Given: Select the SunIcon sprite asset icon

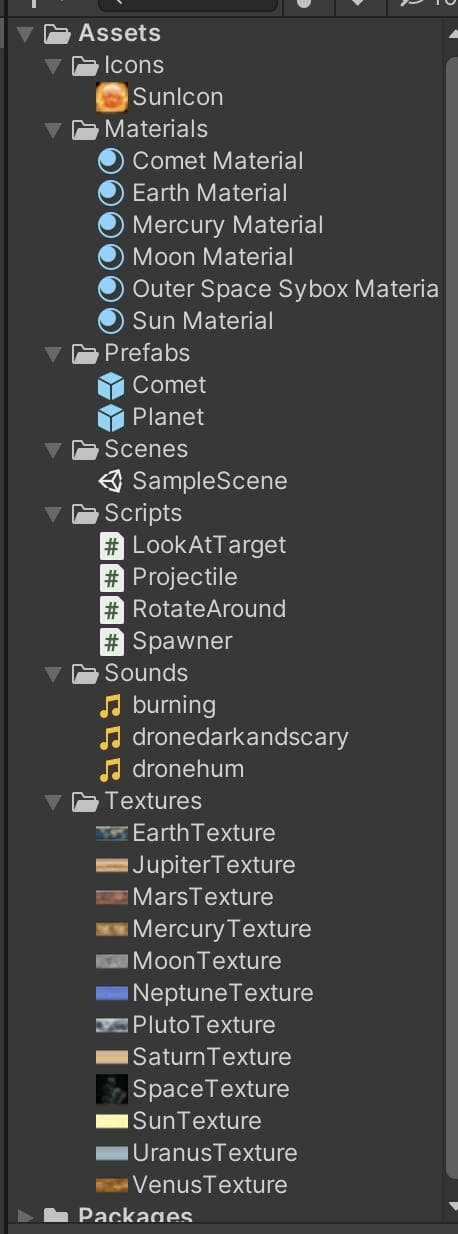Looking at the screenshot, I should [111, 97].
